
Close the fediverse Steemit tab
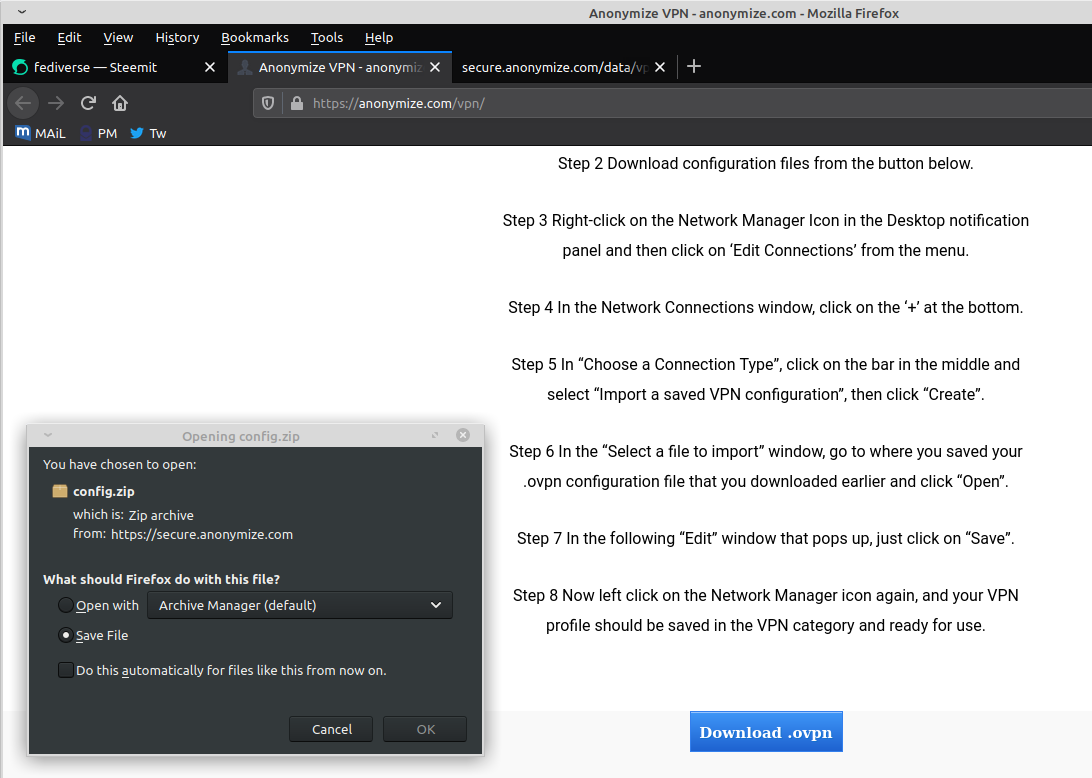(210, 67)
